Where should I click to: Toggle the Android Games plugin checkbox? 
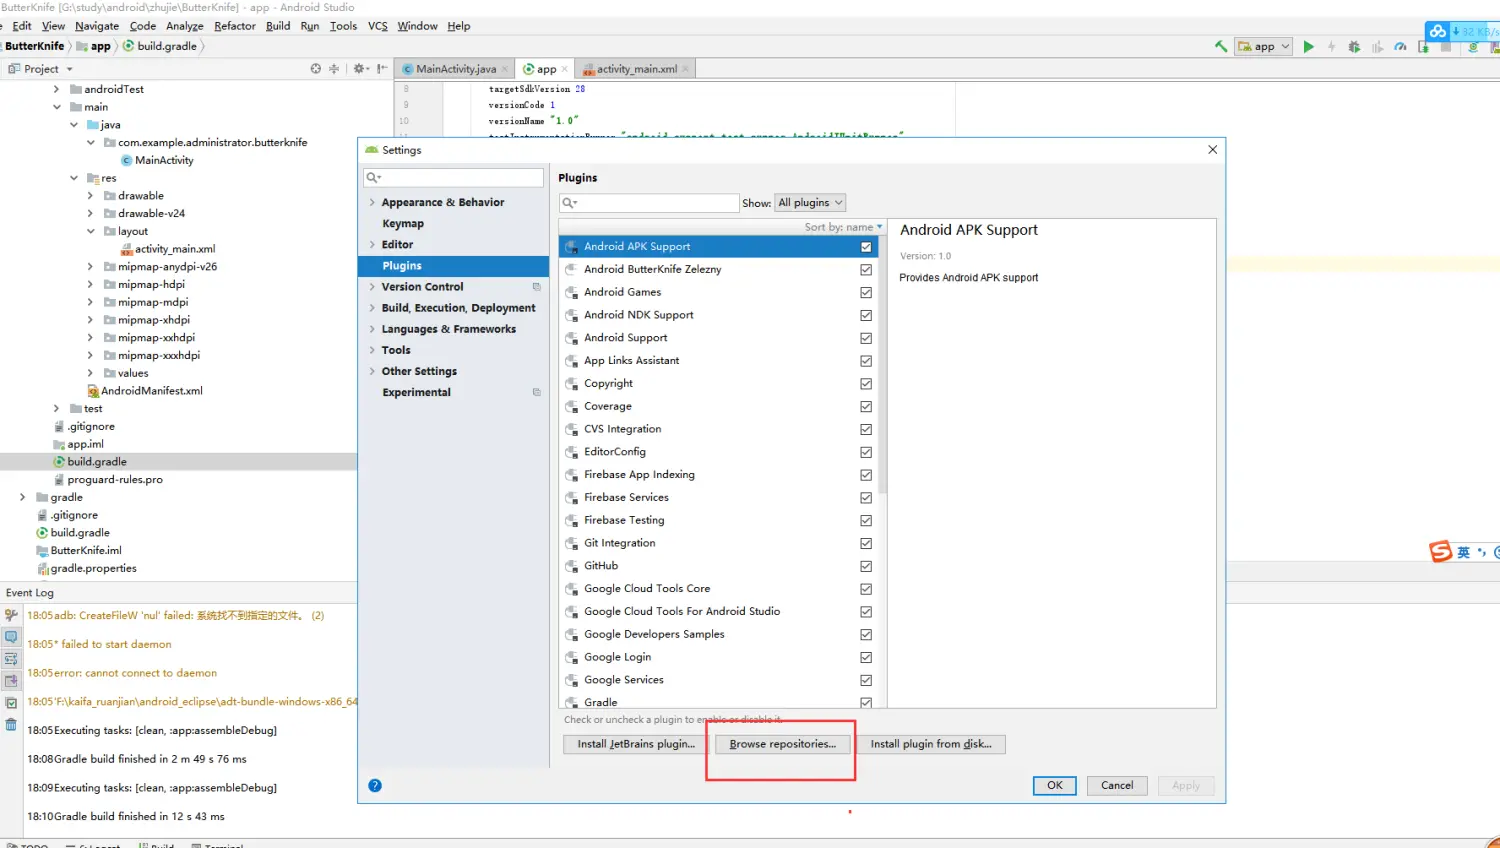pyautogui.click(x=866, y=293)
